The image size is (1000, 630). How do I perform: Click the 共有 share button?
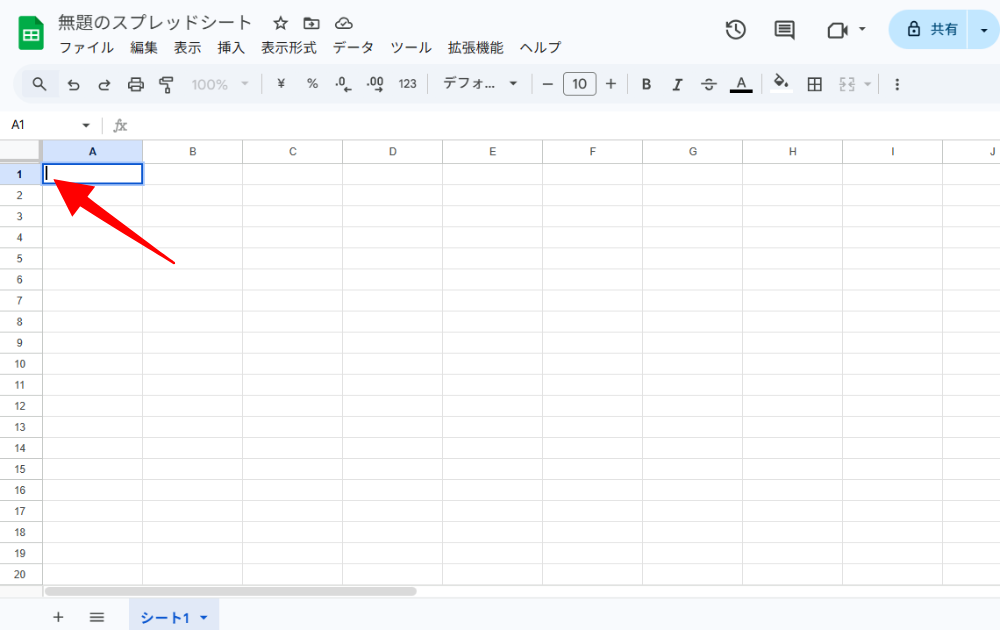click(930, 30)
